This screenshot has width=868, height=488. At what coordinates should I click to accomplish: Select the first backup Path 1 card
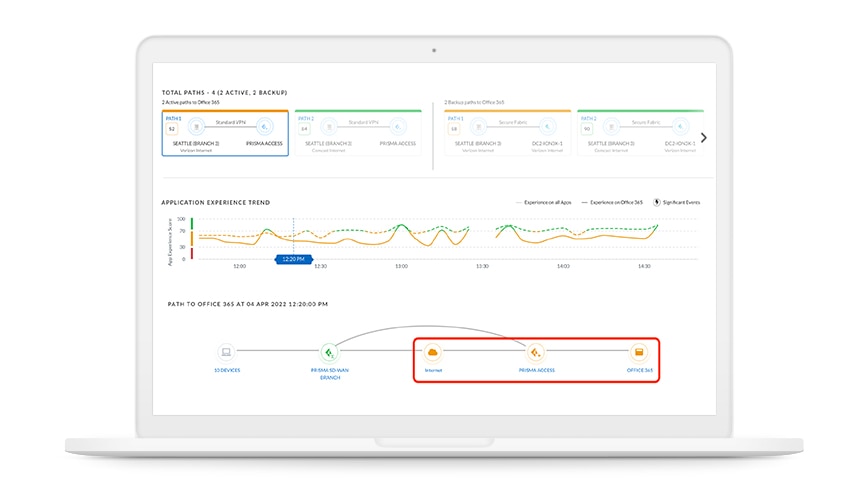point(507,133)
